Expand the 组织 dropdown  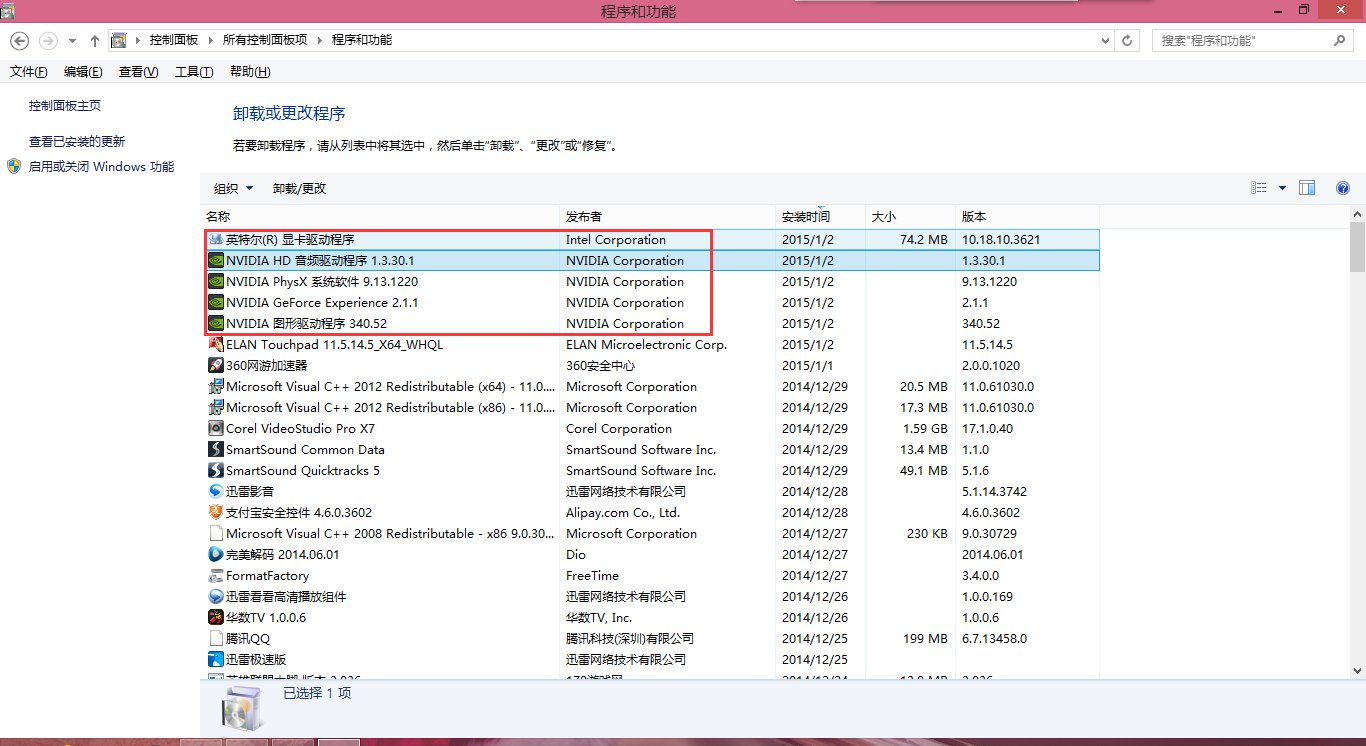pyautogui.click(x=233, y=189)
